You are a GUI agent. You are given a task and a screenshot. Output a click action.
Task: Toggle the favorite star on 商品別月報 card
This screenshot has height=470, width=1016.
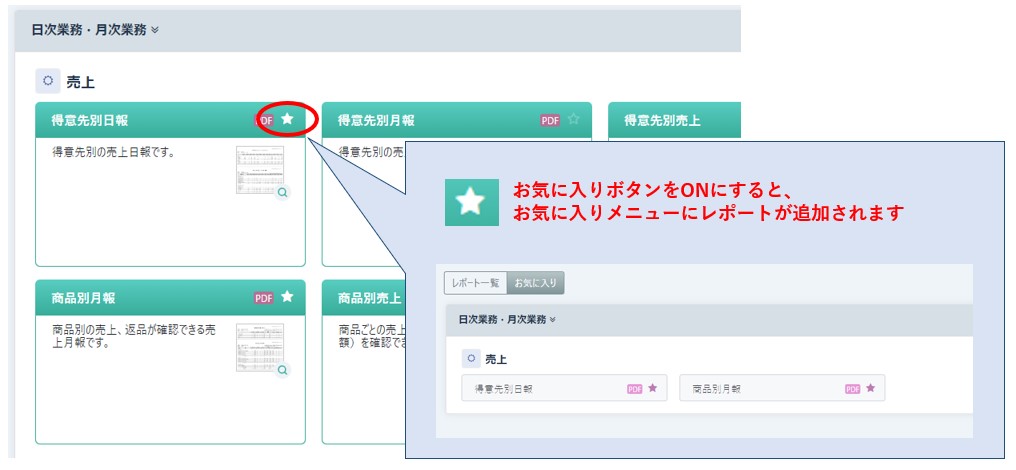tap(287, 297)
